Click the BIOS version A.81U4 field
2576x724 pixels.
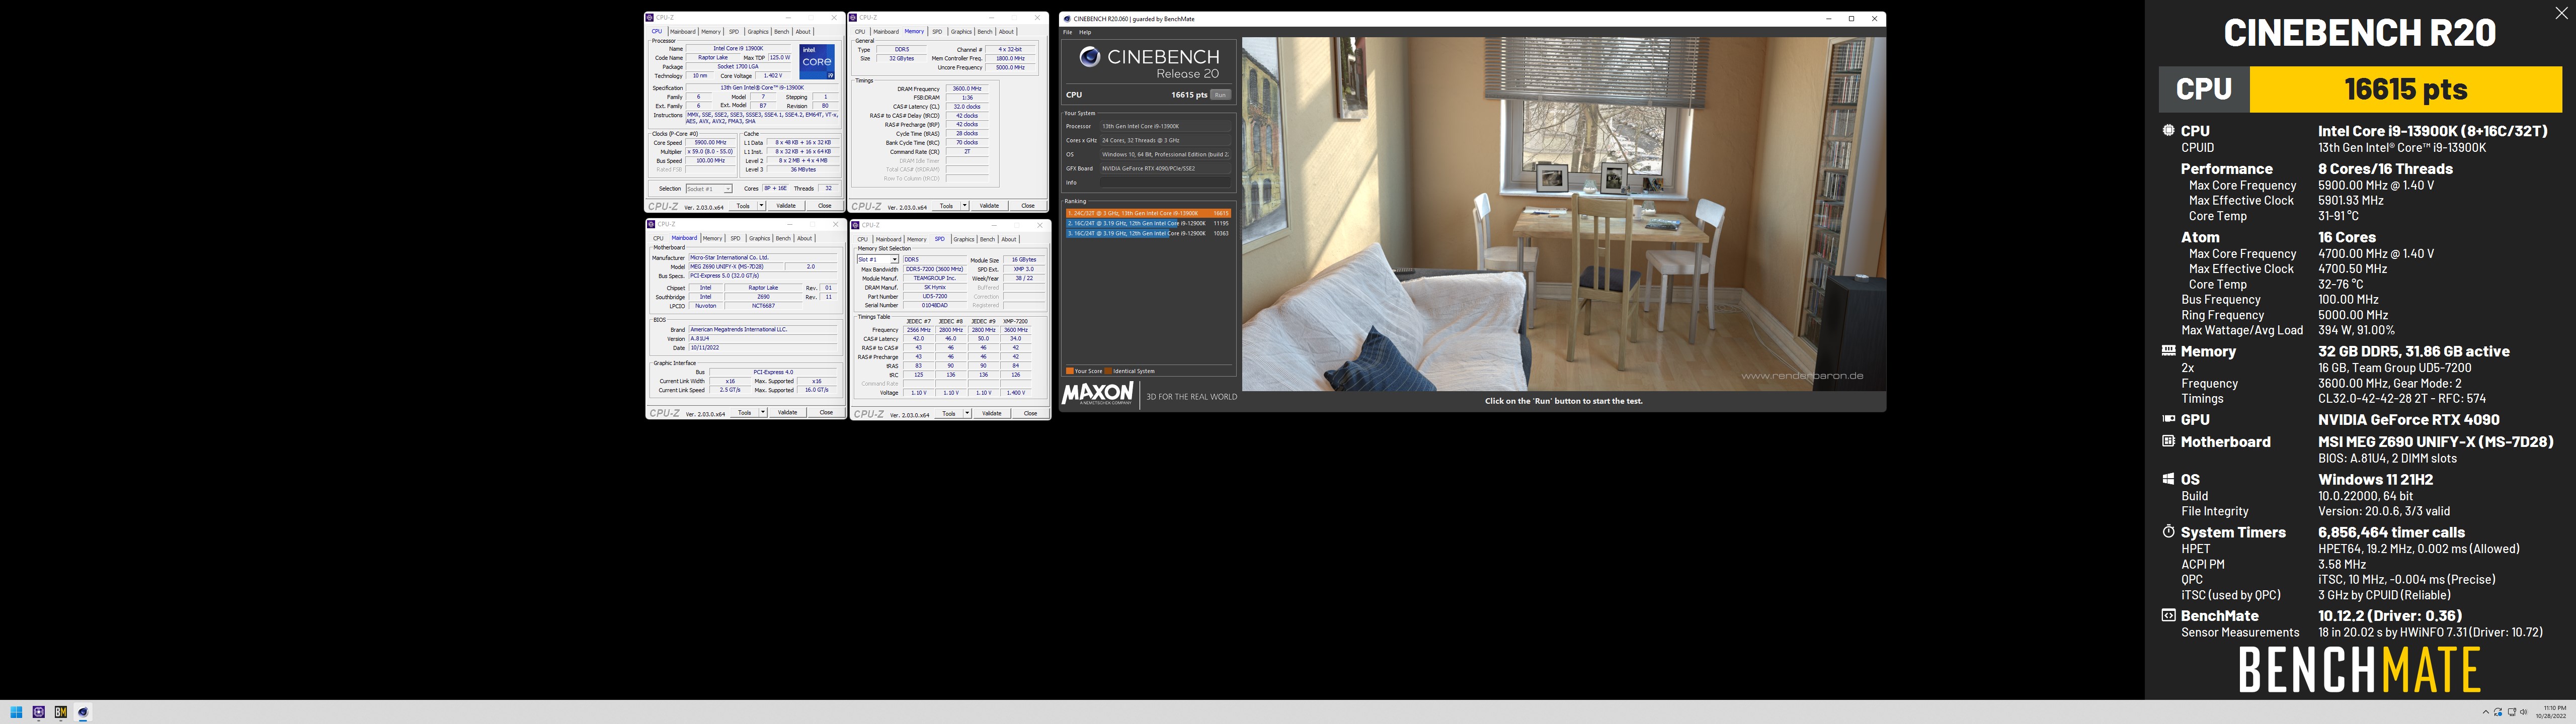(762, 339)
